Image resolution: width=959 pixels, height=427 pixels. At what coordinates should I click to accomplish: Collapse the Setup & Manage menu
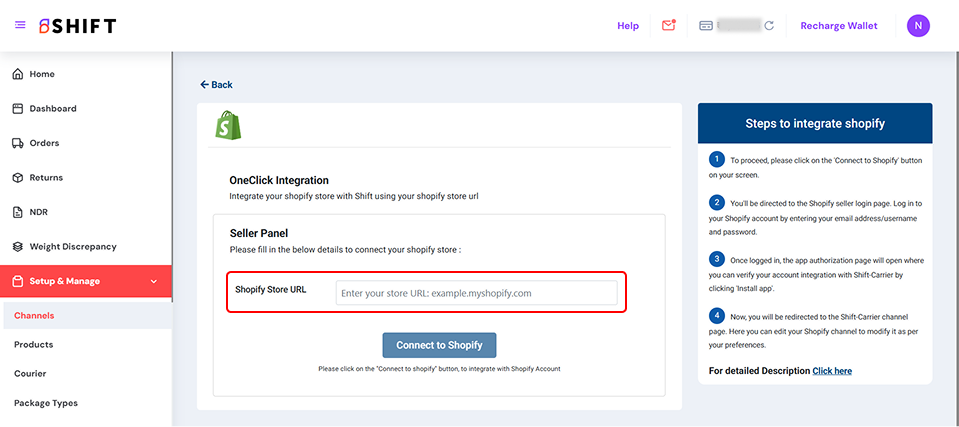coord(153,282)
